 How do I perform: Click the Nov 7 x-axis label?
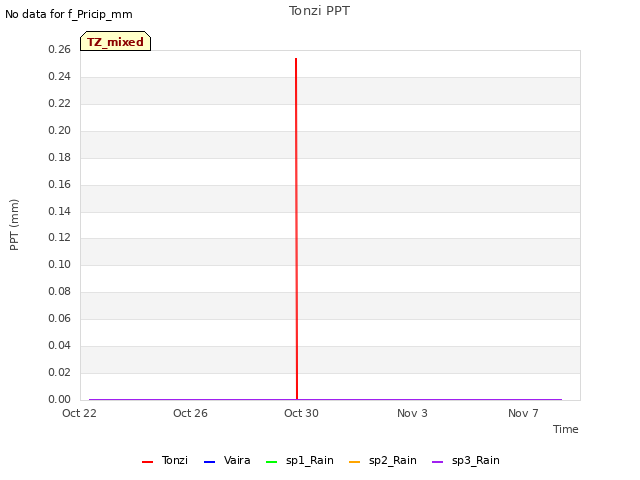click(x=523, y=413)
